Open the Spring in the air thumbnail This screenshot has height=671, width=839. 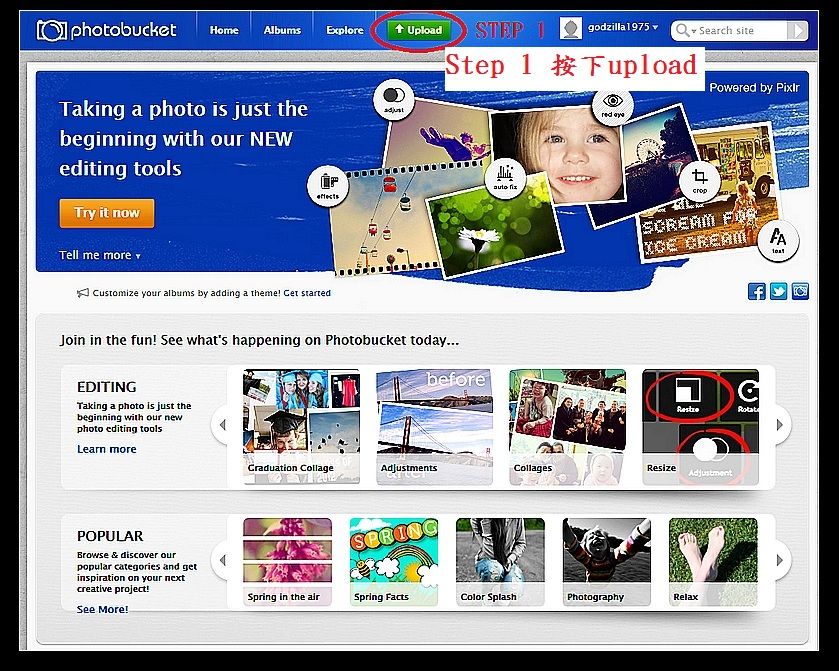tap(287, 562)
